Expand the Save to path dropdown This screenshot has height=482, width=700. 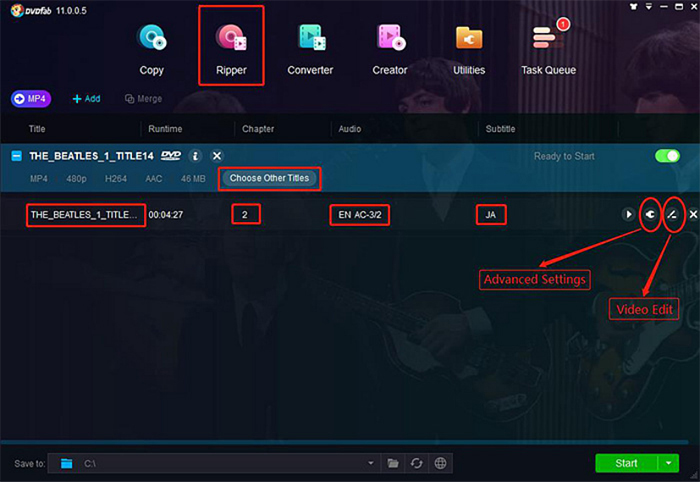click(x=371, y=463)
